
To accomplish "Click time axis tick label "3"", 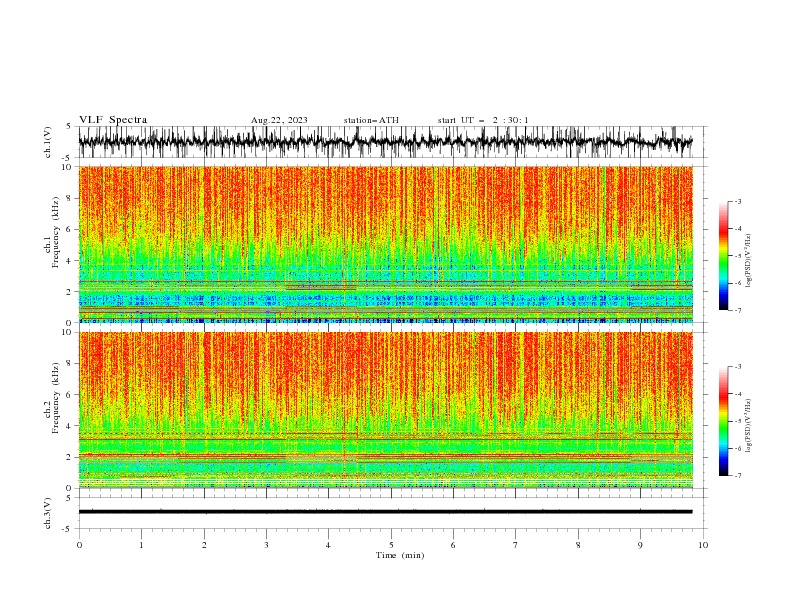I will (266, 545).
